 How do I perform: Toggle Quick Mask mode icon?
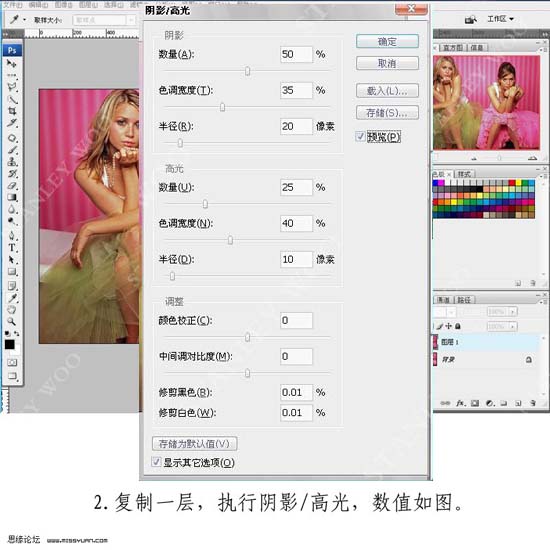[x=12, y=362]
